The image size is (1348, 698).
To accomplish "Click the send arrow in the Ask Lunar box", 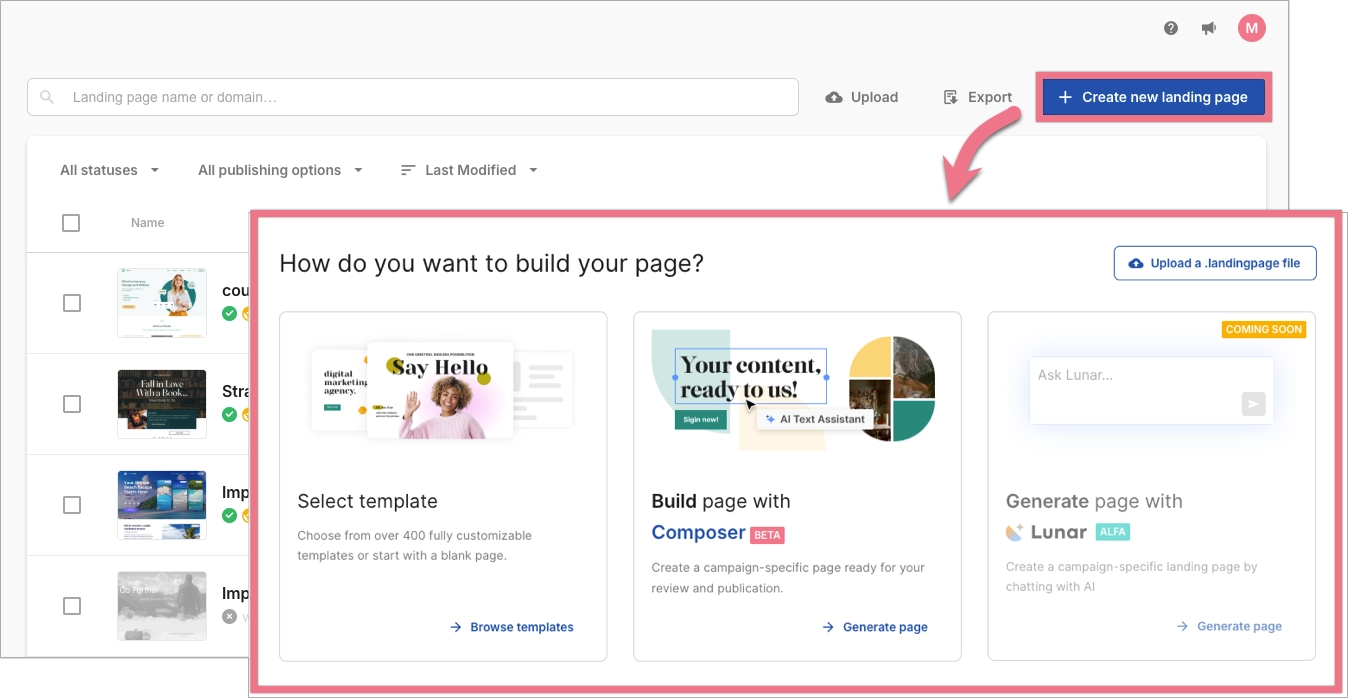I will point(1253,404).
